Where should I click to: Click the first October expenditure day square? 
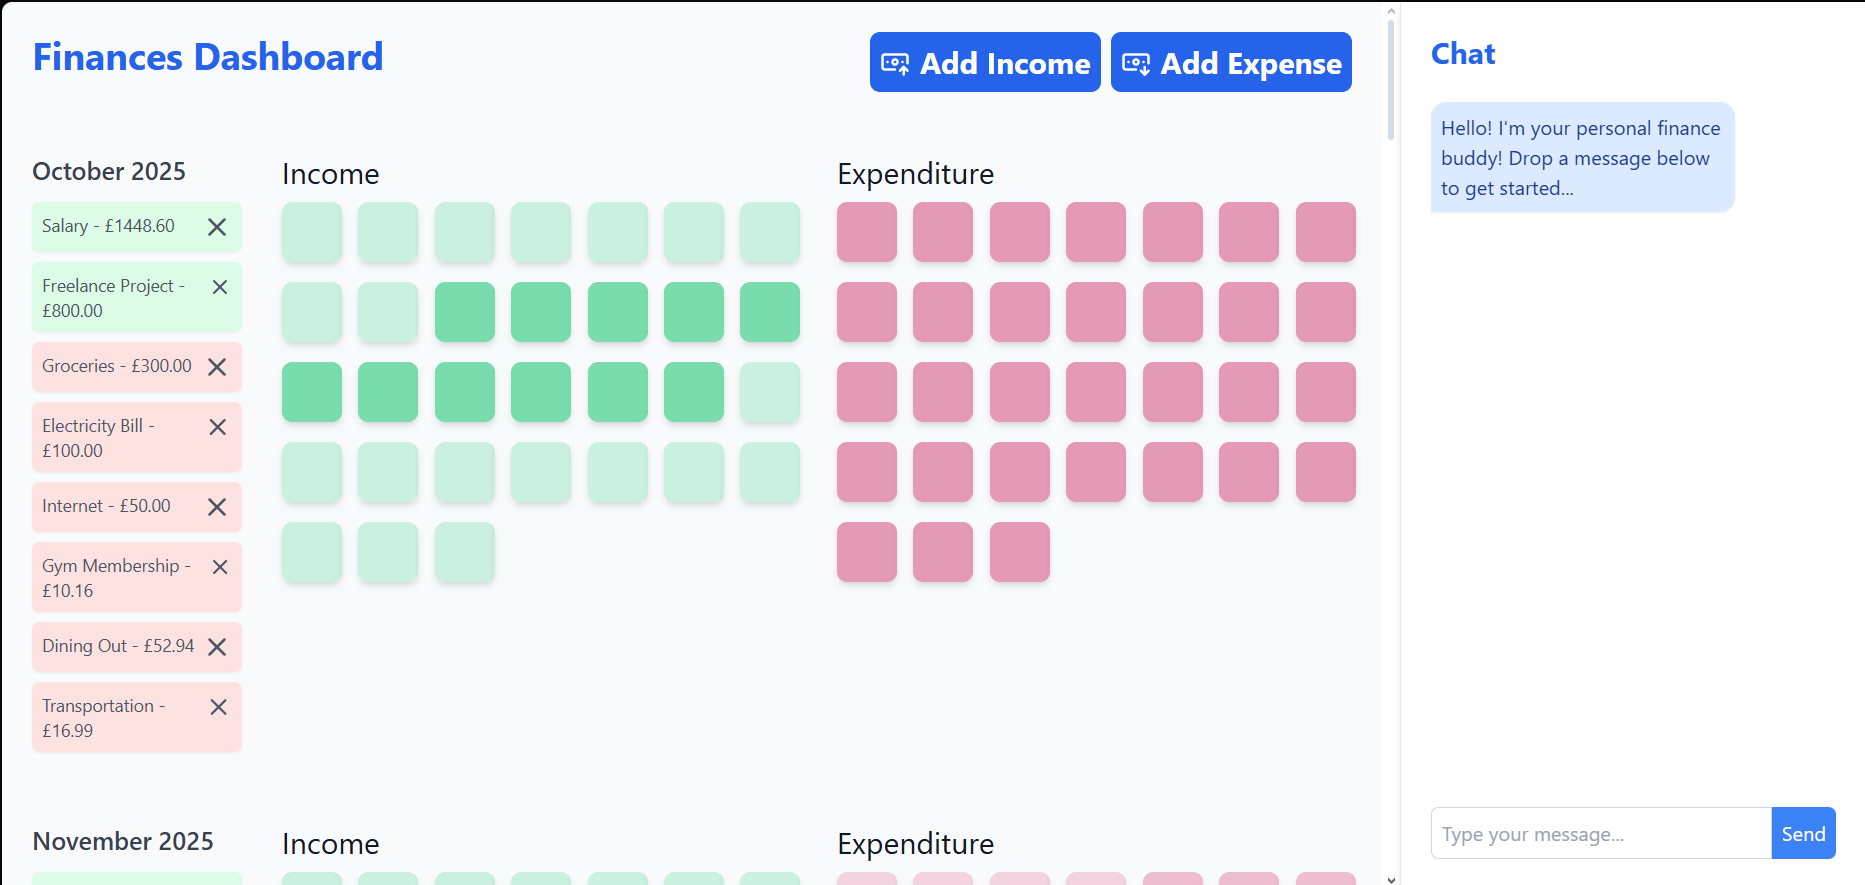pyautogui.click(x=867, y=232)
